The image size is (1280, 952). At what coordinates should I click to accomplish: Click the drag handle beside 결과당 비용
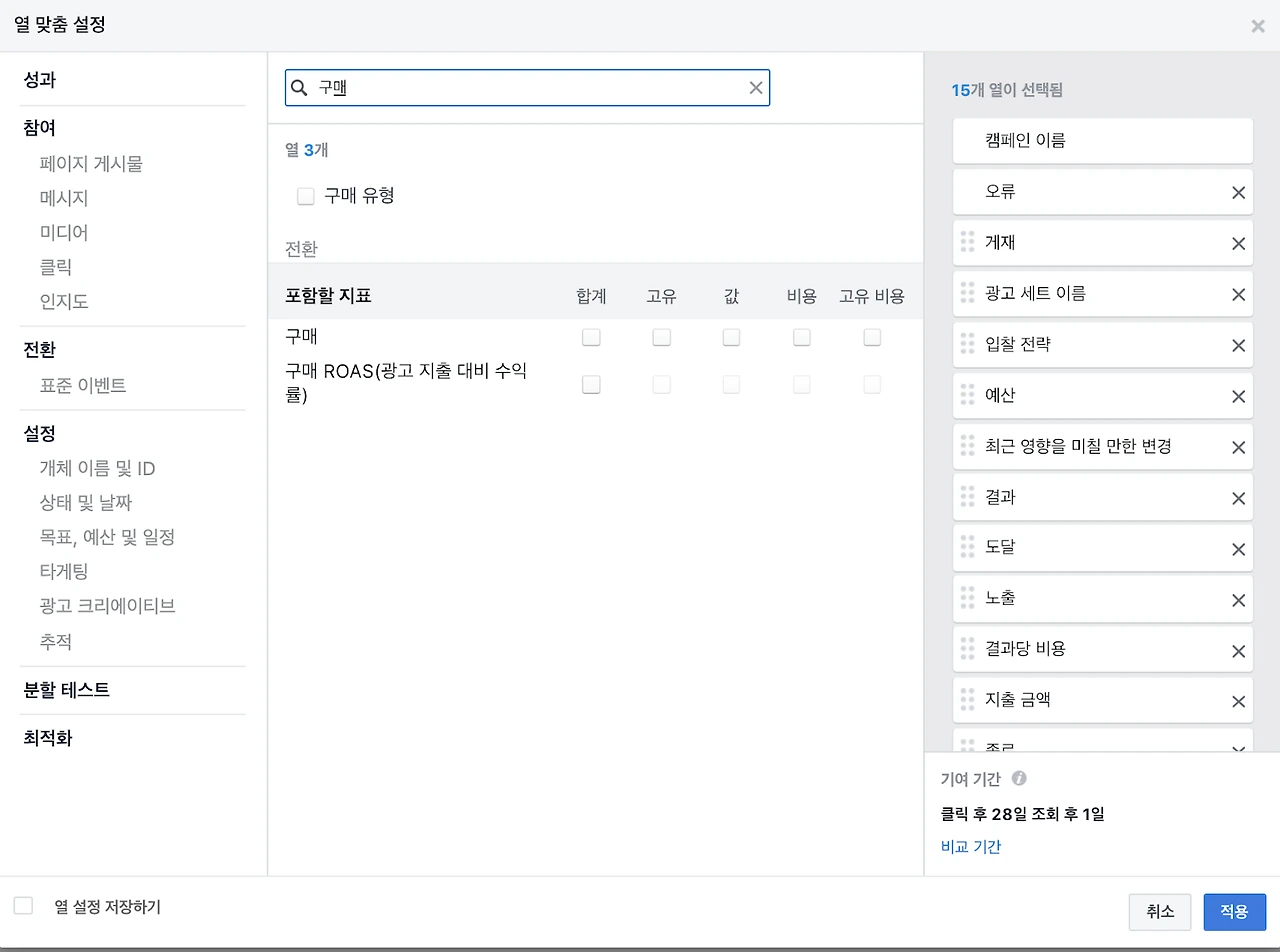click(967, 650)
